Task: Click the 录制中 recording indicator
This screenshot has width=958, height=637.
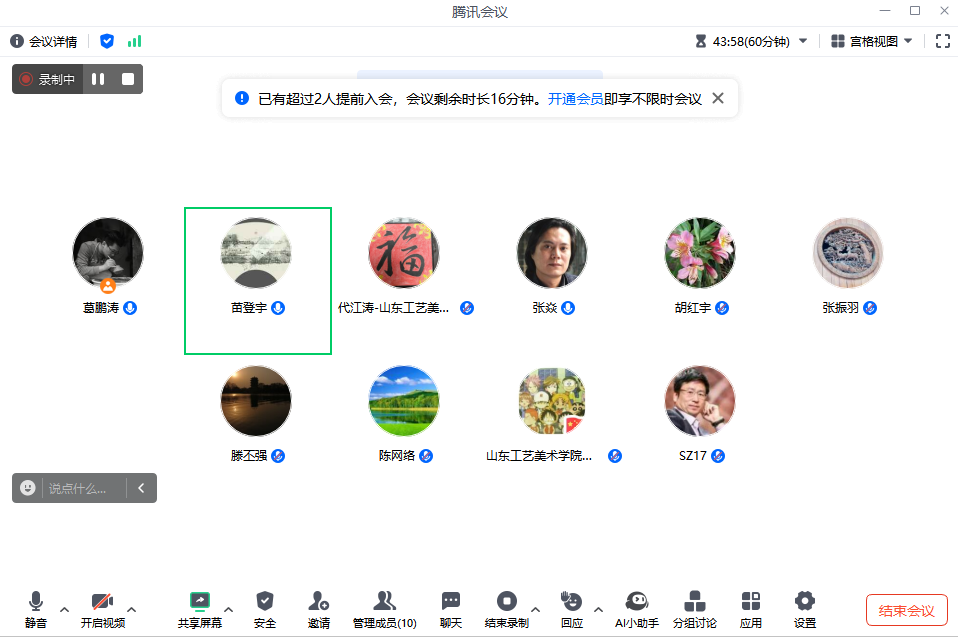Action: [x=48, y=79]
